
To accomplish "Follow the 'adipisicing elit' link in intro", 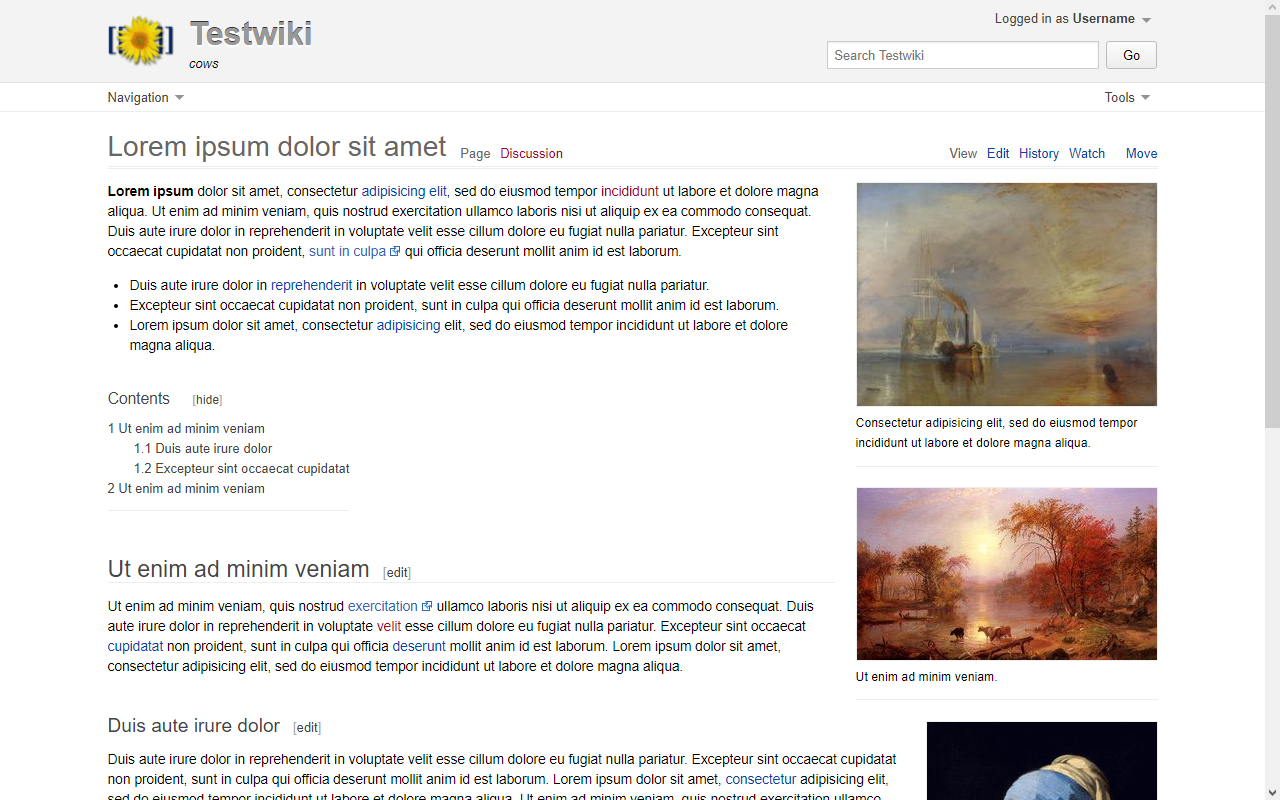I will [x=404, y=191].
